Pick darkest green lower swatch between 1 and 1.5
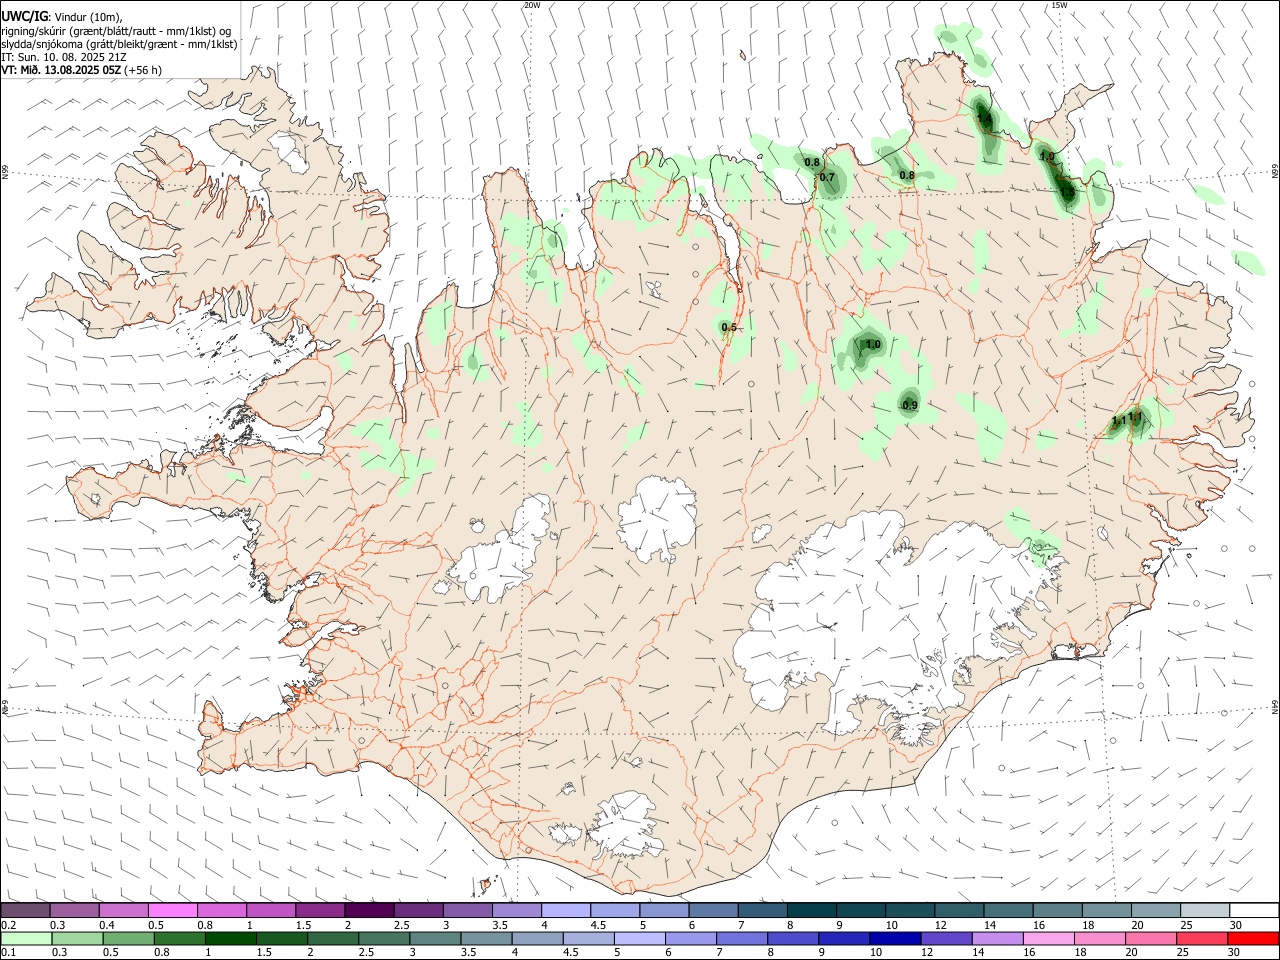The width and height of the screenshot is (1280, 960). pos(230,938)
